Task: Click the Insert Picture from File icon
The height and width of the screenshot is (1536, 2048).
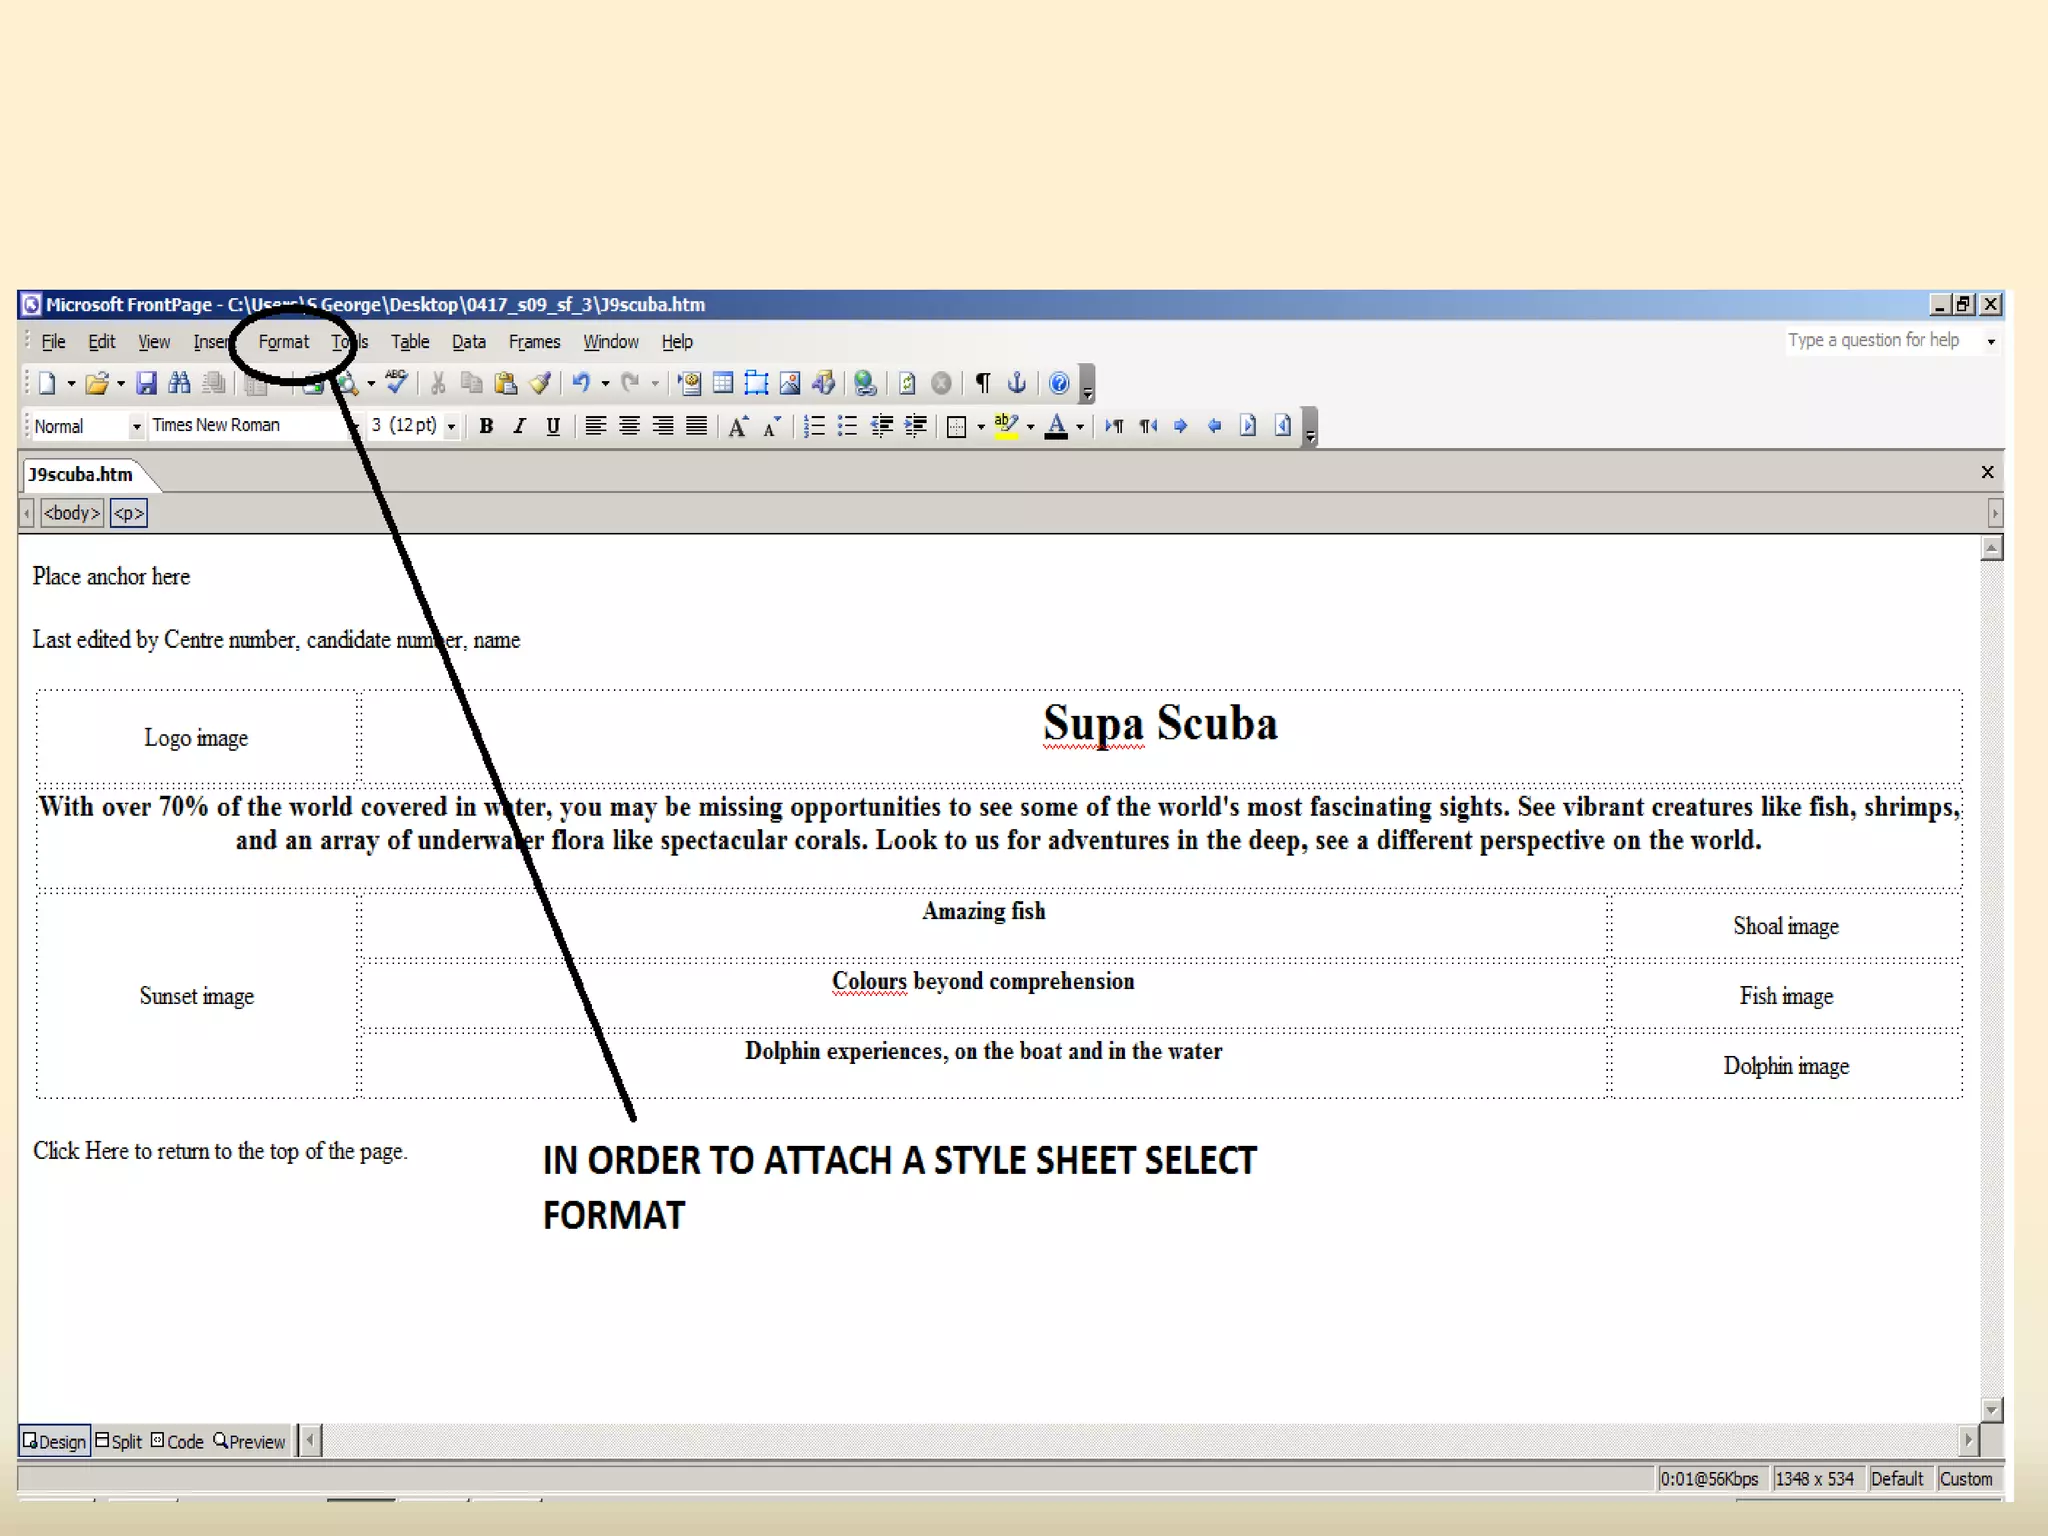Action: [x=790, y=383]
